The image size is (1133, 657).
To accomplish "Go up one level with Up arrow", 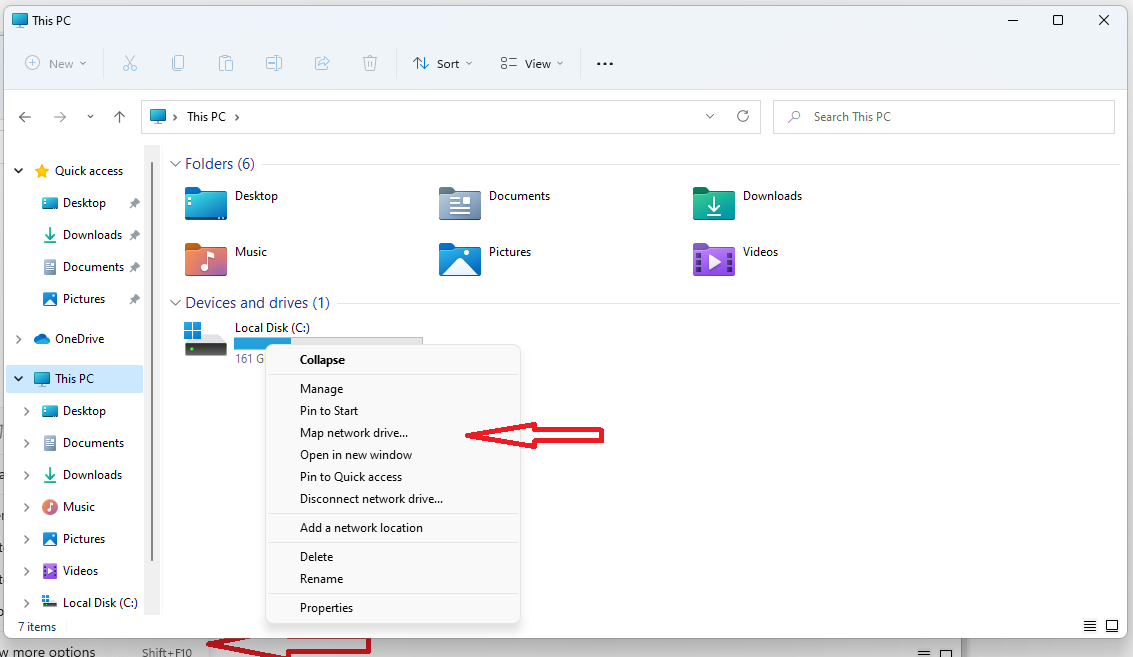I will [120, 117].
